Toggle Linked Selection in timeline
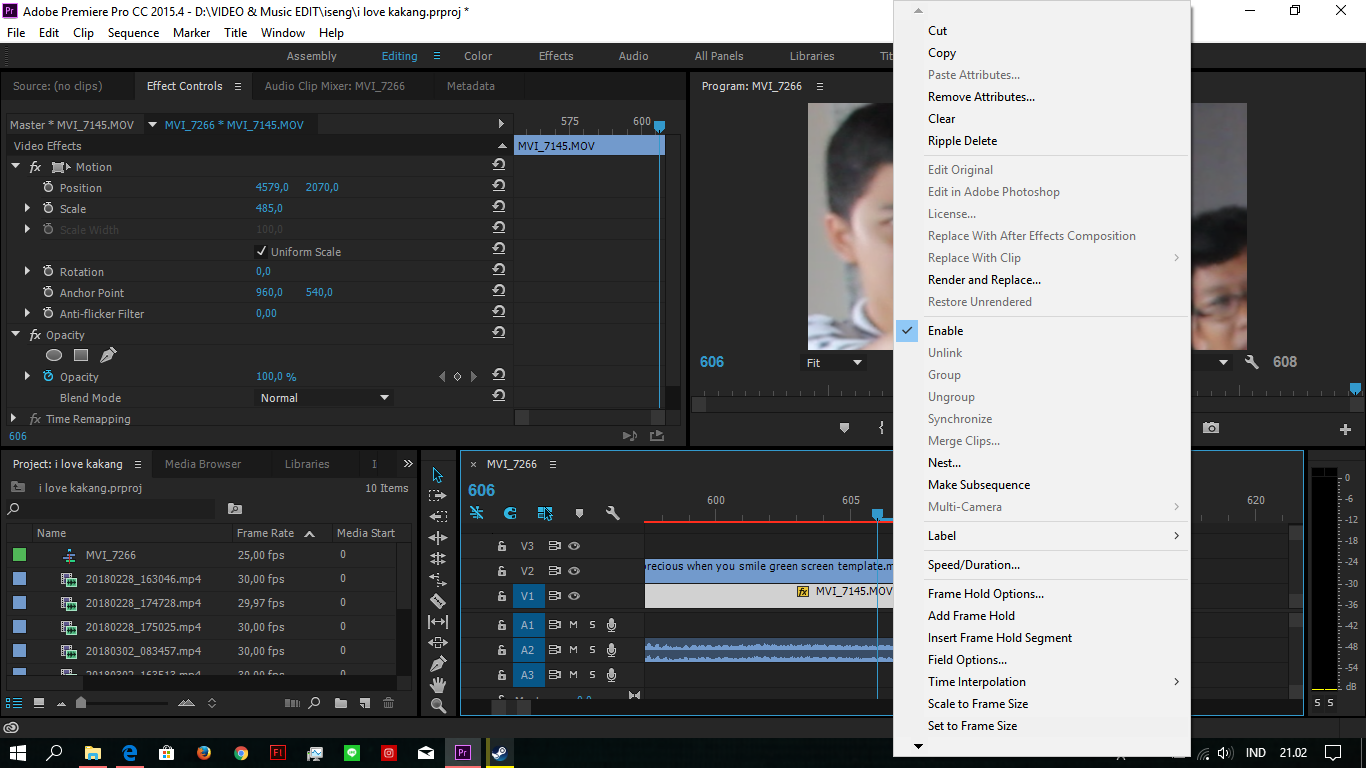The height and width of the screenshot is (768, 1366). (545, 513)
